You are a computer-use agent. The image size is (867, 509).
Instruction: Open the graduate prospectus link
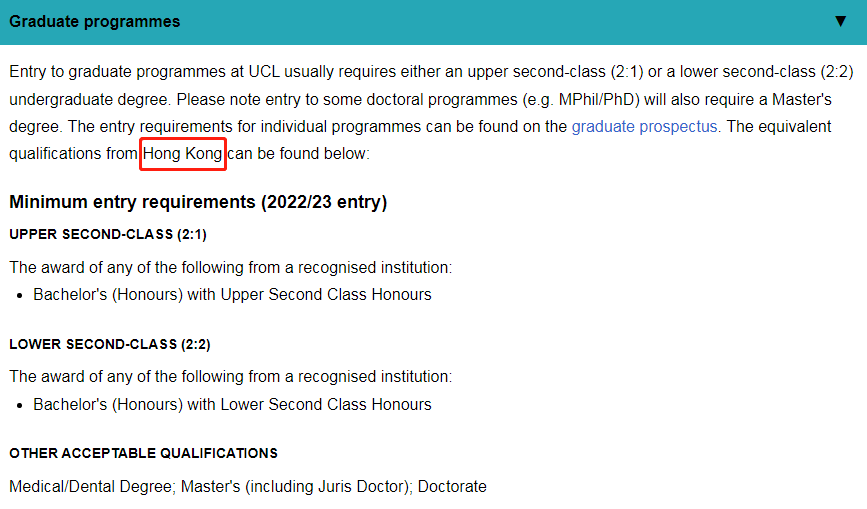click(x=644, y=127)
